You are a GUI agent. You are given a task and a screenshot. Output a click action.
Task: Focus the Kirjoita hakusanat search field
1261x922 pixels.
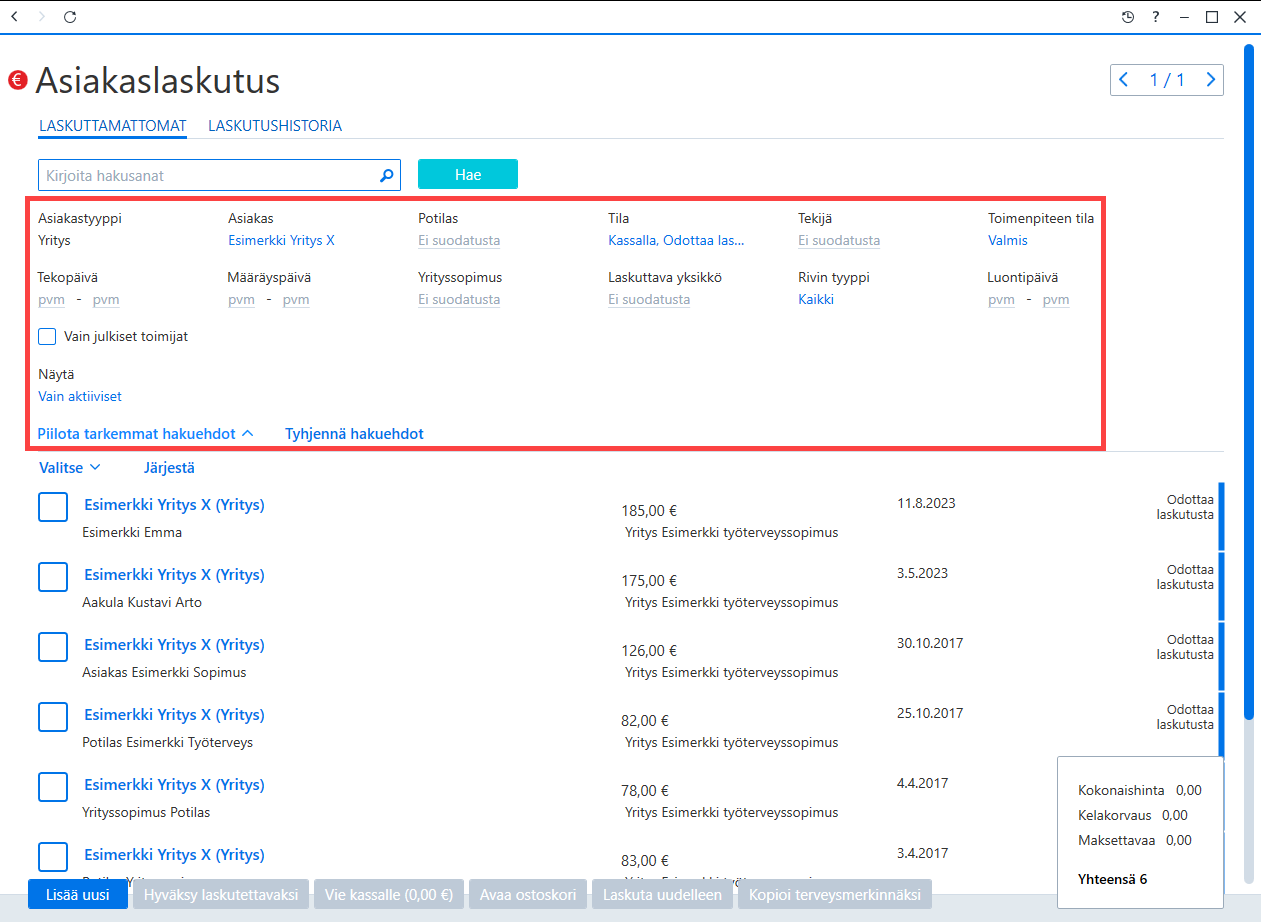click(x=208, y=175)
